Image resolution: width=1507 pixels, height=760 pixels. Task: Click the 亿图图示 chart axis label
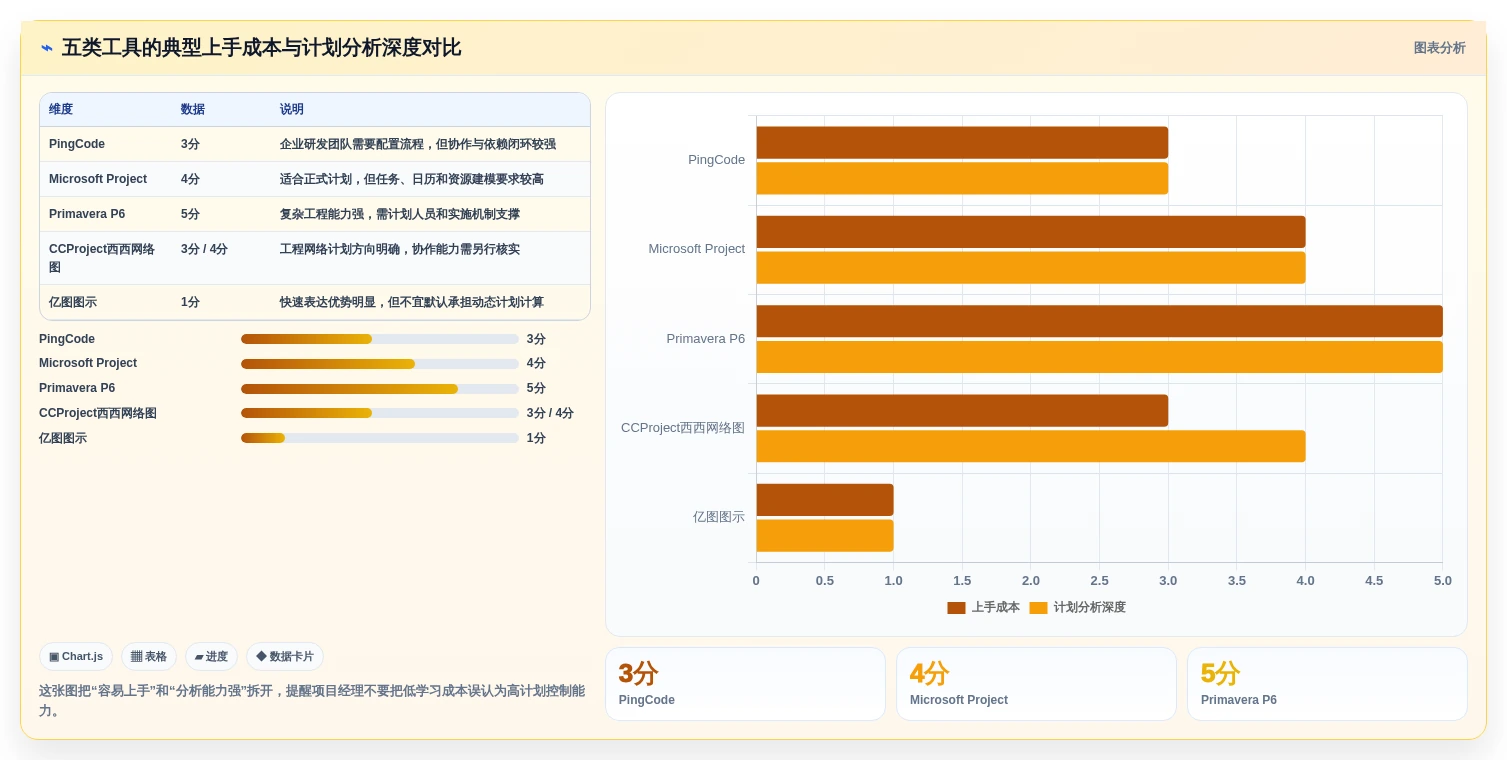[x=719, y=517]
